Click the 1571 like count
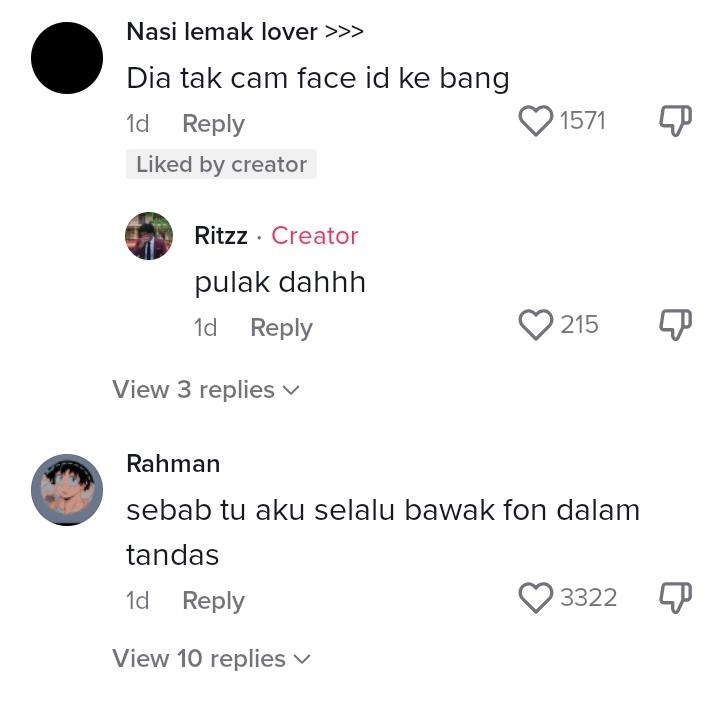This screenshot has width=720, height=701. [582, 121]
